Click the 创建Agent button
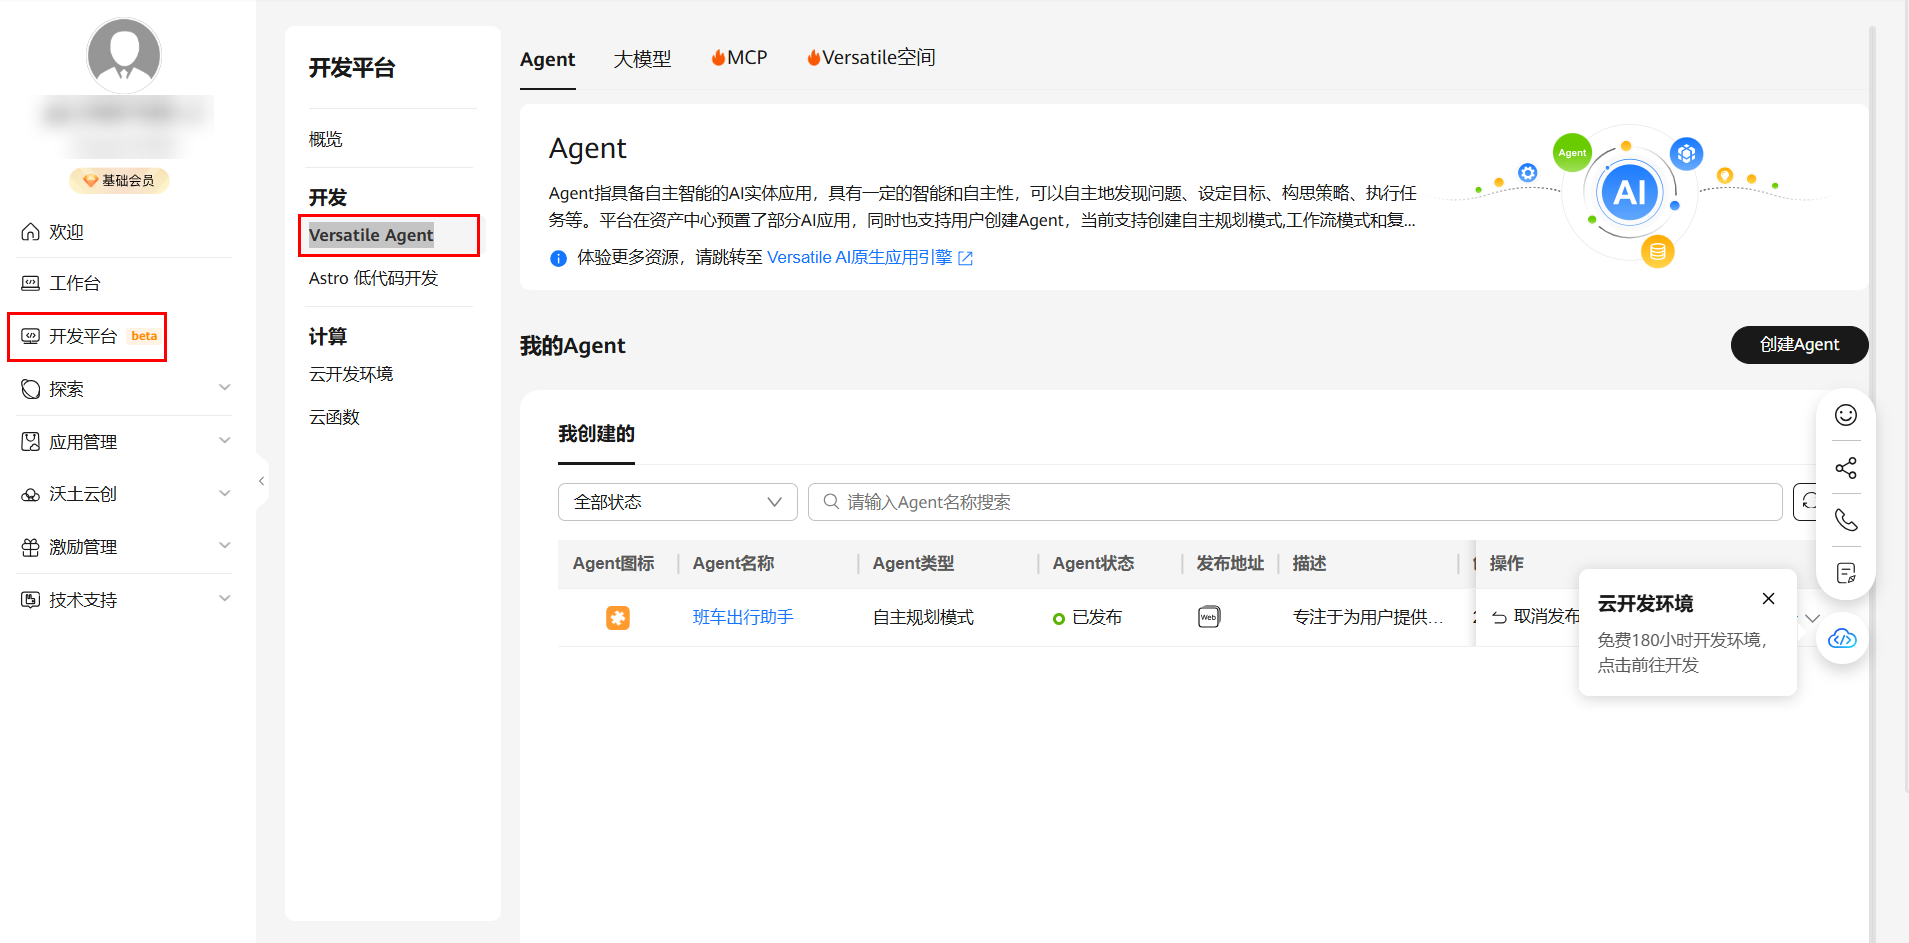 (1799, 344)
